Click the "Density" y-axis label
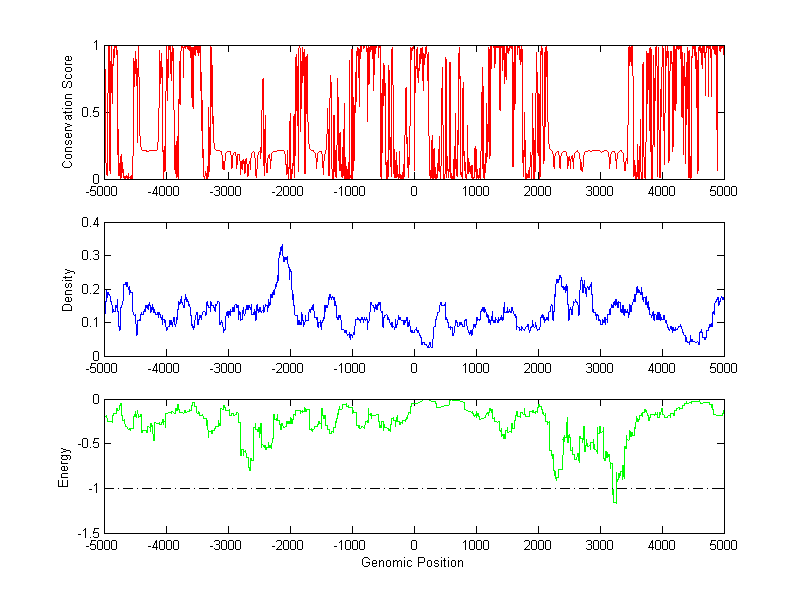The height and width of the screenshot is (599, 800). pyautogui.click(x=67, y=289)
